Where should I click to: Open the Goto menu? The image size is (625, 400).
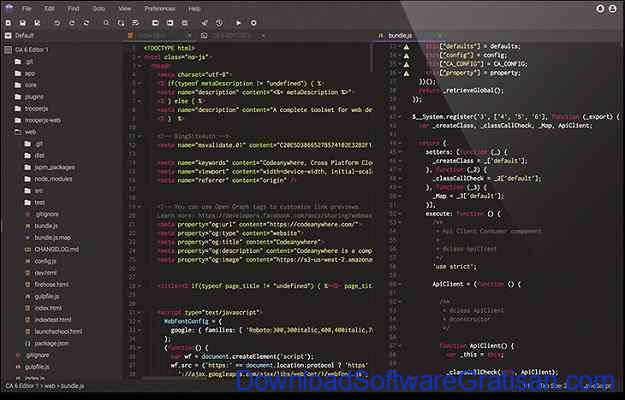[x=98, y=8]
